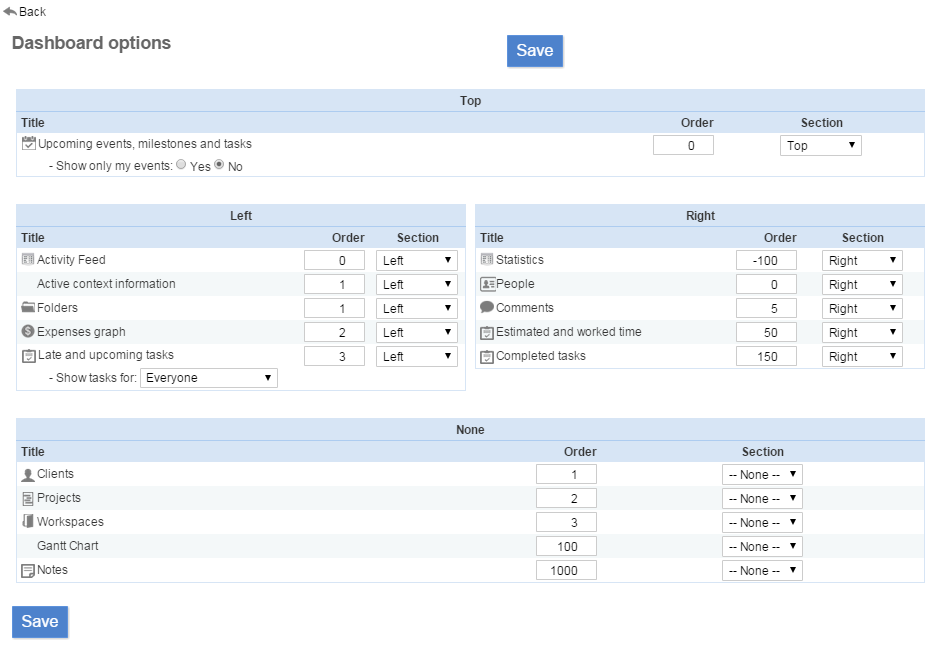Click the bottom Save button
The width and height of the screenshot is (932, 665).
click(x=40, y=621)
